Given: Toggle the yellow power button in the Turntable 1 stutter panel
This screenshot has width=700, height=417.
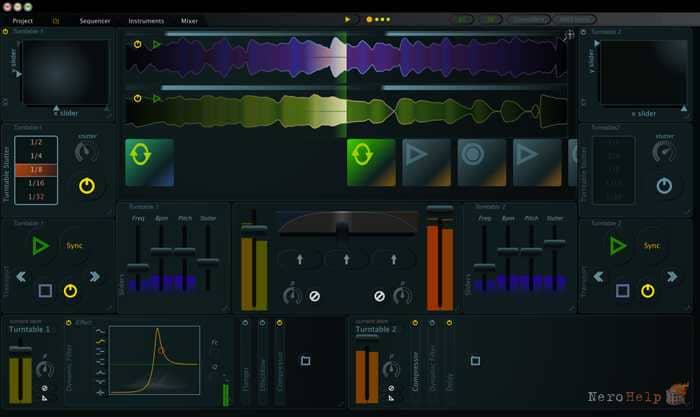Looking at the screenshot, I should (x=87, y=186).
